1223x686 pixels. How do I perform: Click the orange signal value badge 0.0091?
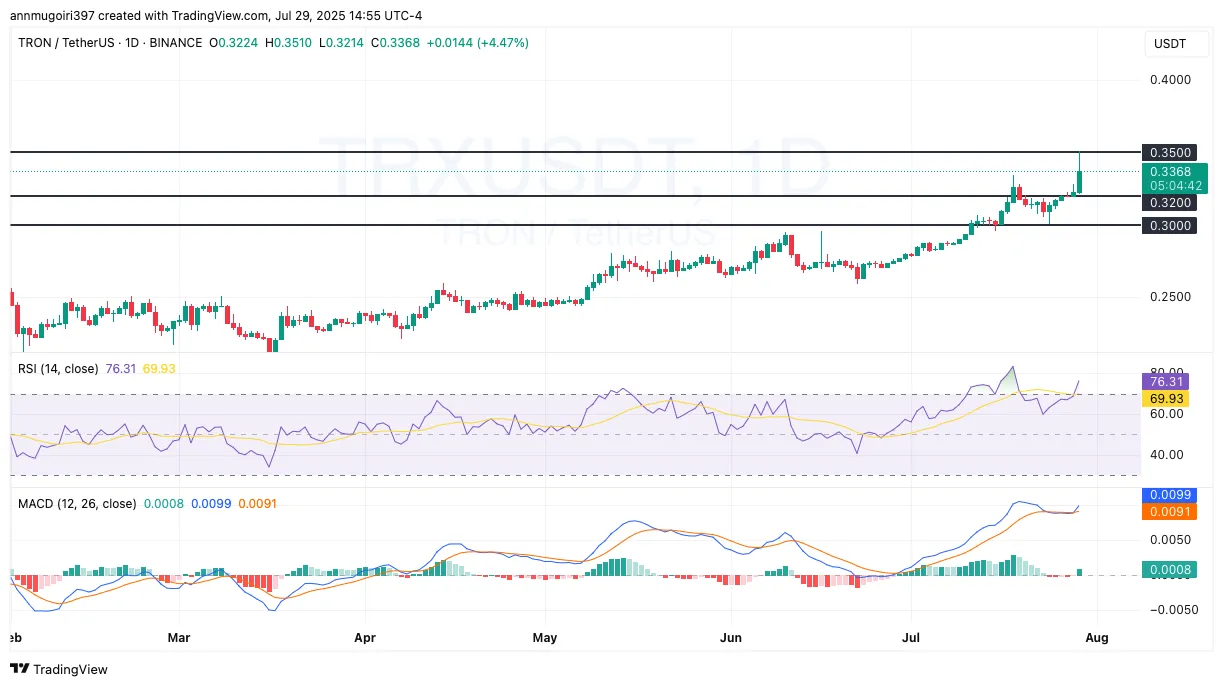1169,511
